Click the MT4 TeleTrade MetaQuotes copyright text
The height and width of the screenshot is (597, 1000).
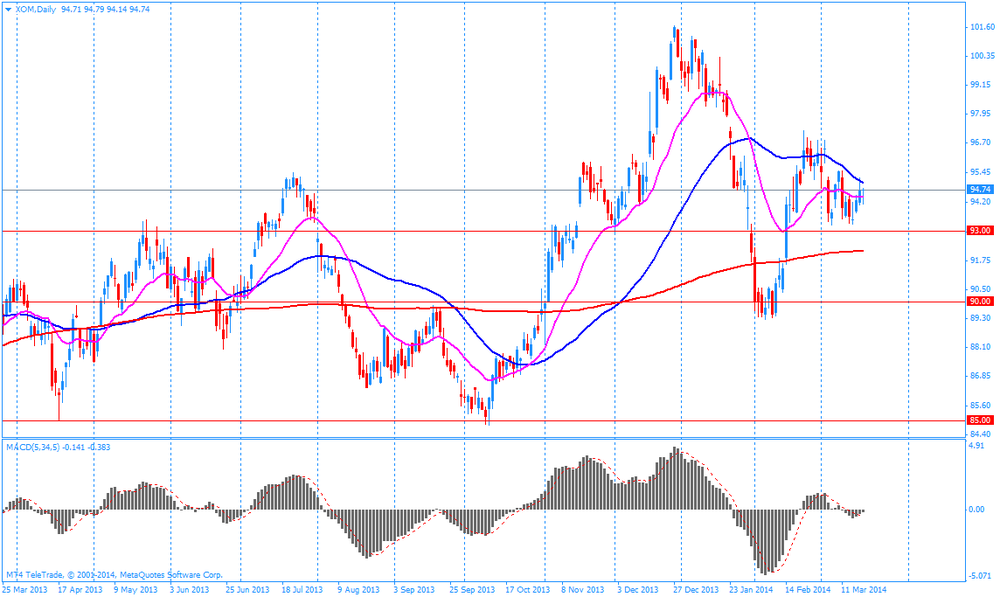[114, 575]
